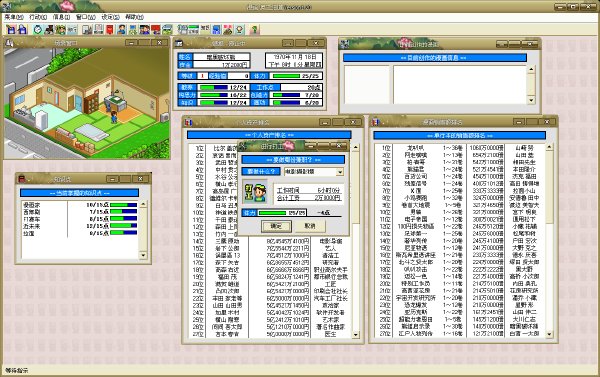Image resolution: width=600 pixels, height=377 pixels.
Task: Click up arrow of sales ranking scrollbar
Action: click(x=549, y=147)
